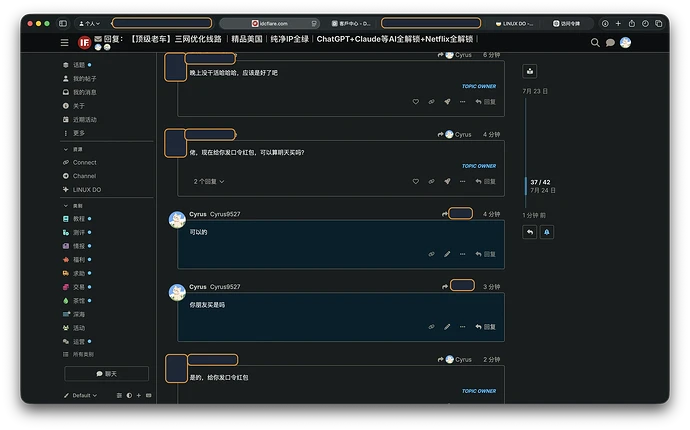Edit the post '你朋友买是吗' with pencil icon

point(447,327)
